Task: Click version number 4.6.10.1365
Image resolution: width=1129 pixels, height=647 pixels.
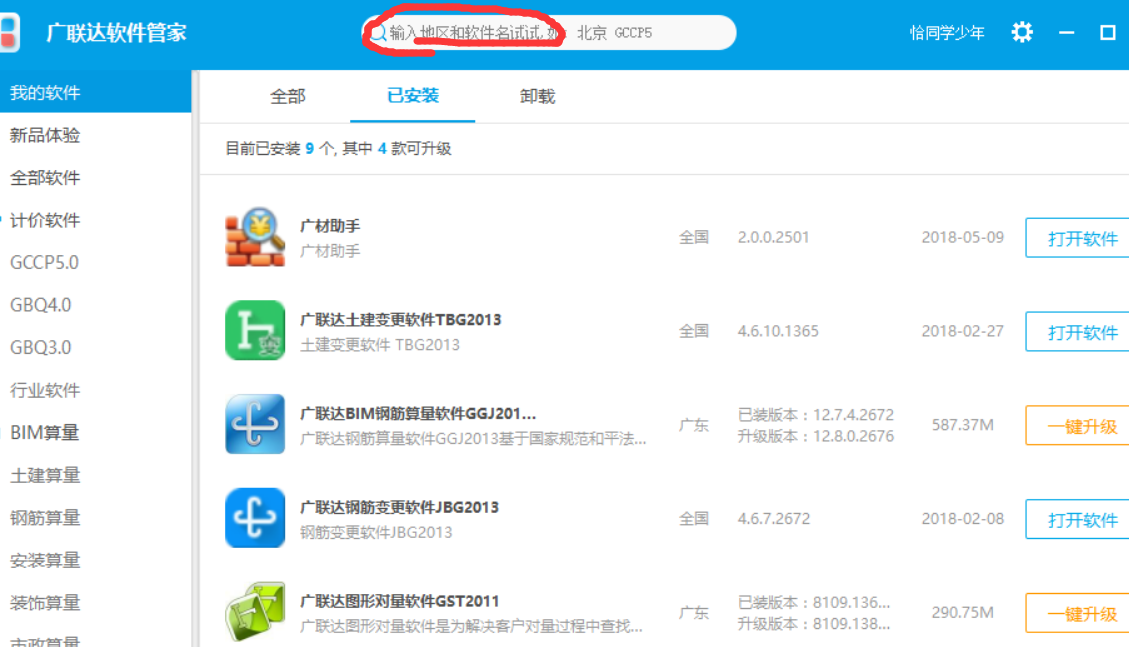Action: tap(778, 331)
